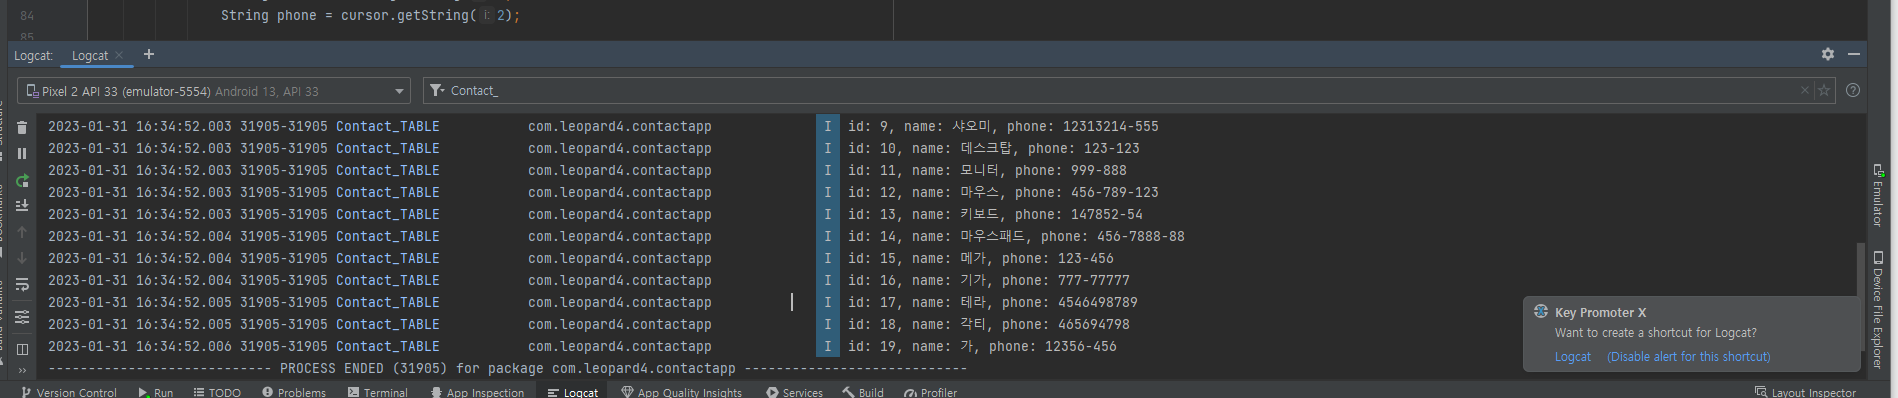The width and height of the screenshot is (1898, 398).
Task: Open Configure Logcat formatting options icon
Action: click(x=22, y=317)
